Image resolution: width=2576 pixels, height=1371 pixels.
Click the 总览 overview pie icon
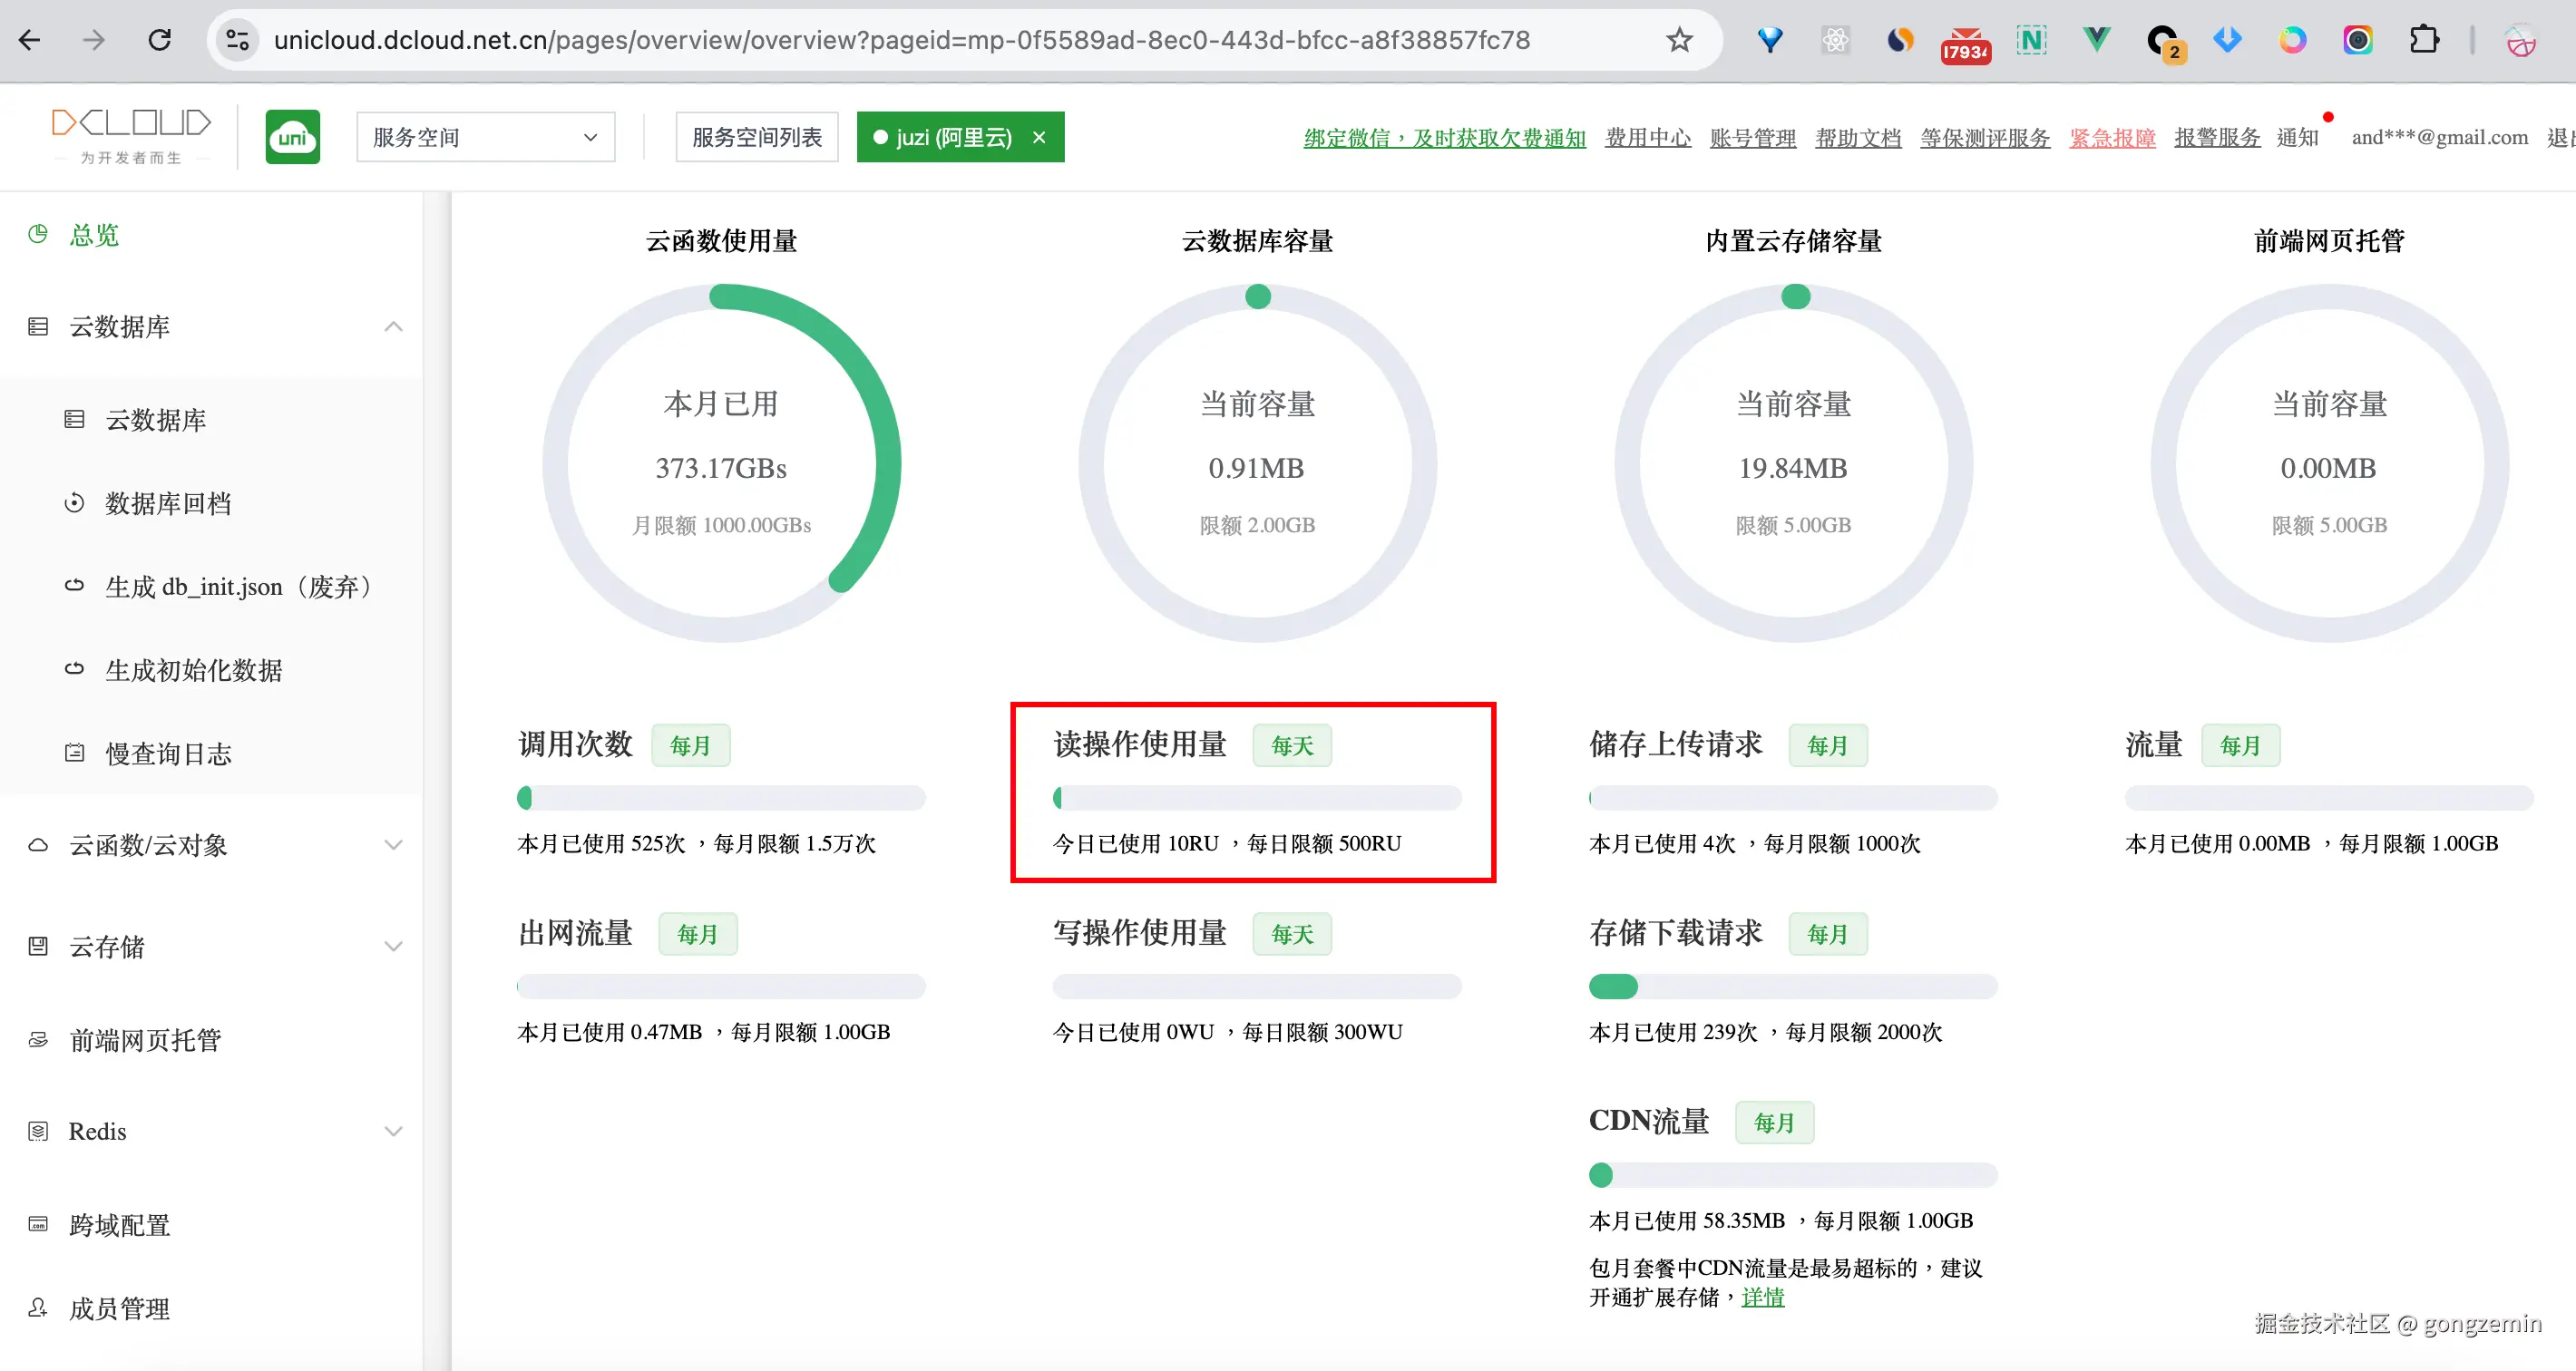(38, 234)
